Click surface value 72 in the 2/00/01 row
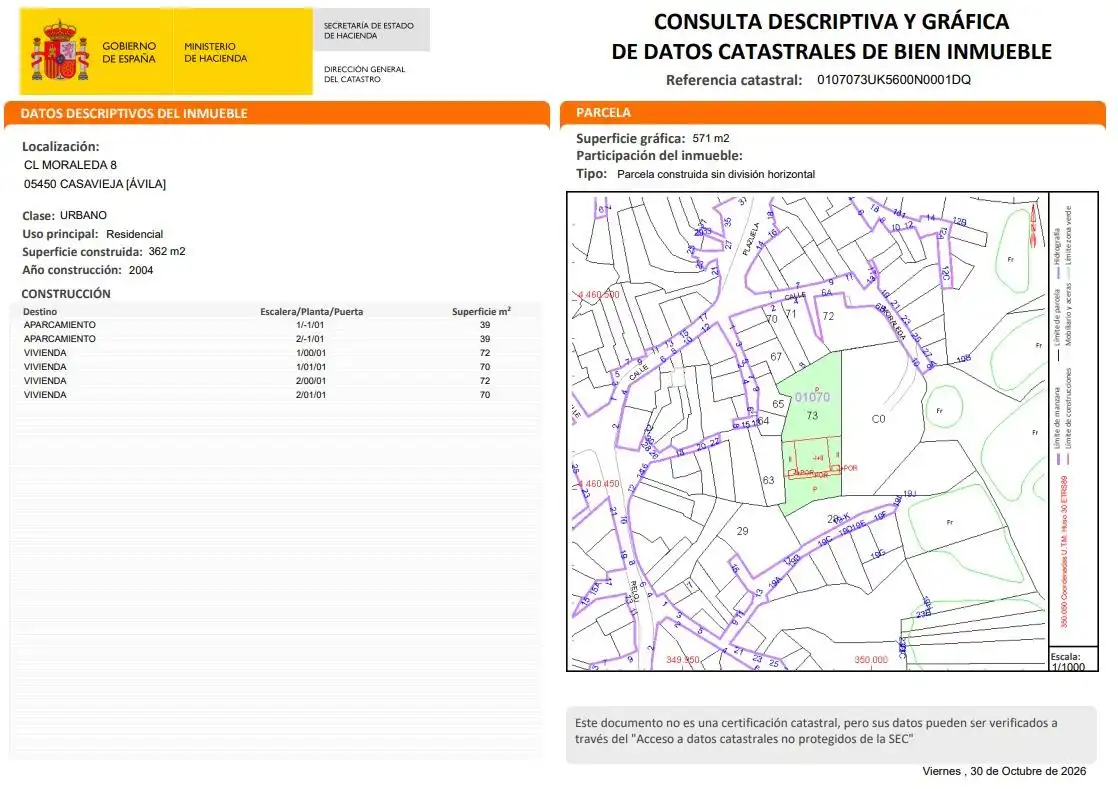 point(485,381)
